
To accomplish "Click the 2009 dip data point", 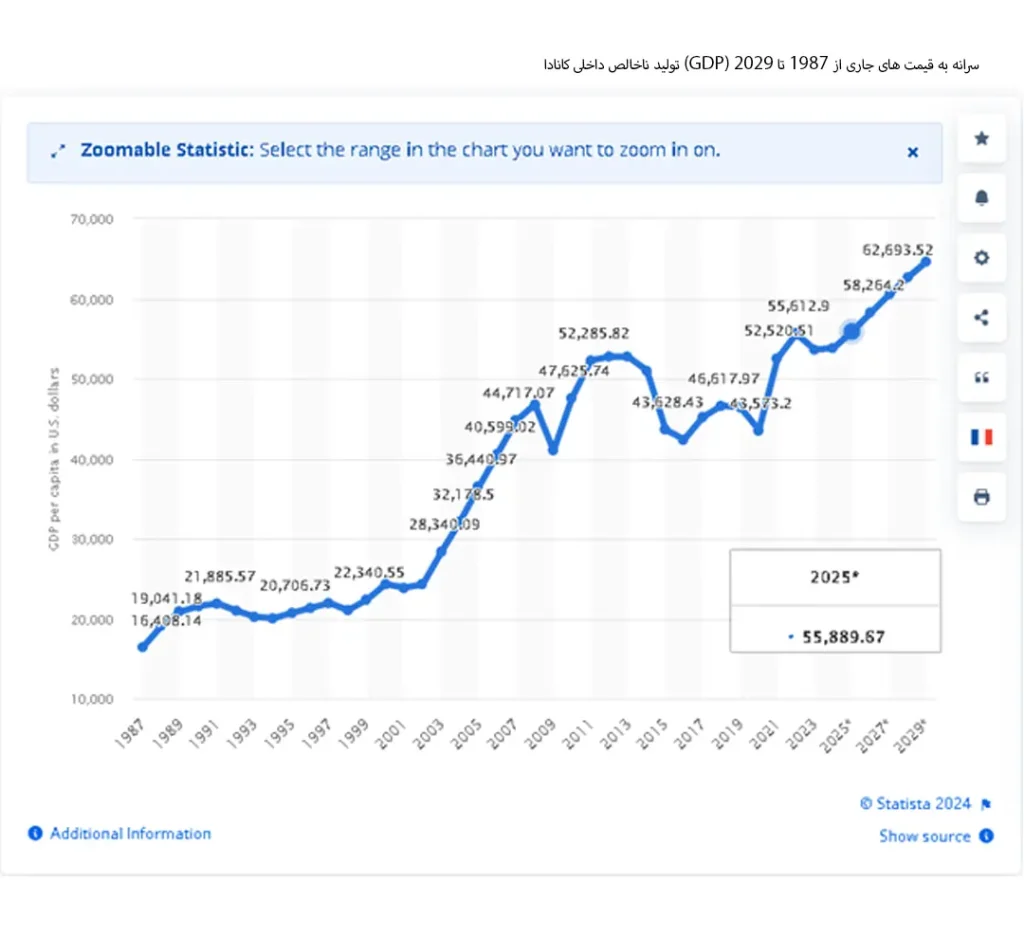I will pos(553,450).
